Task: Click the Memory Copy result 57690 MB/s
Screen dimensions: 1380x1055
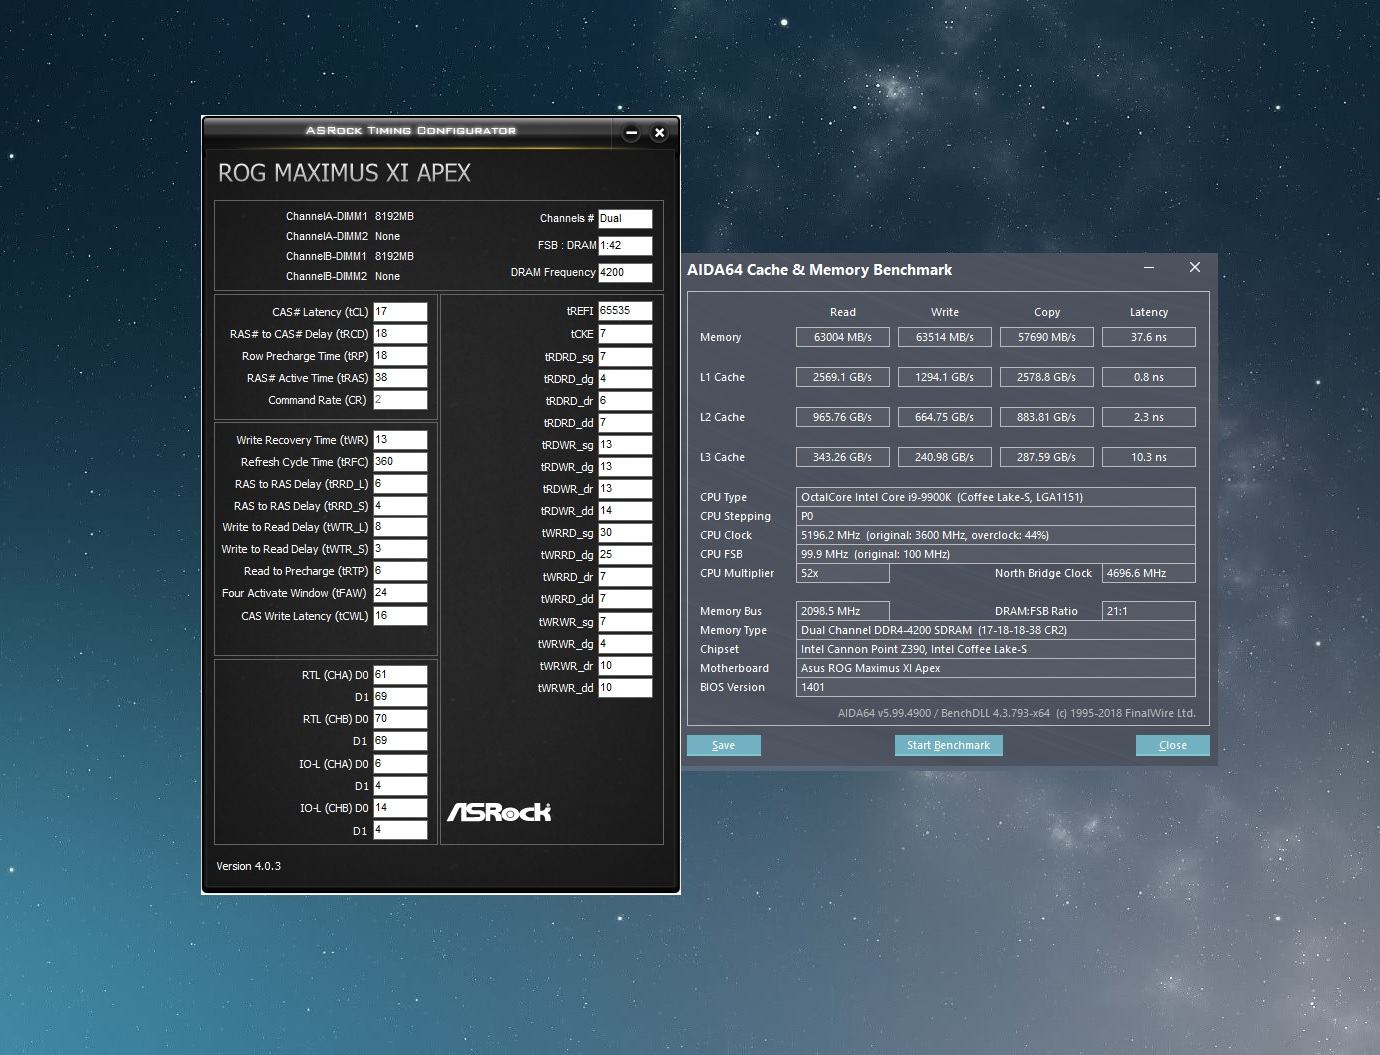Action: click(x=1047, y=337)
